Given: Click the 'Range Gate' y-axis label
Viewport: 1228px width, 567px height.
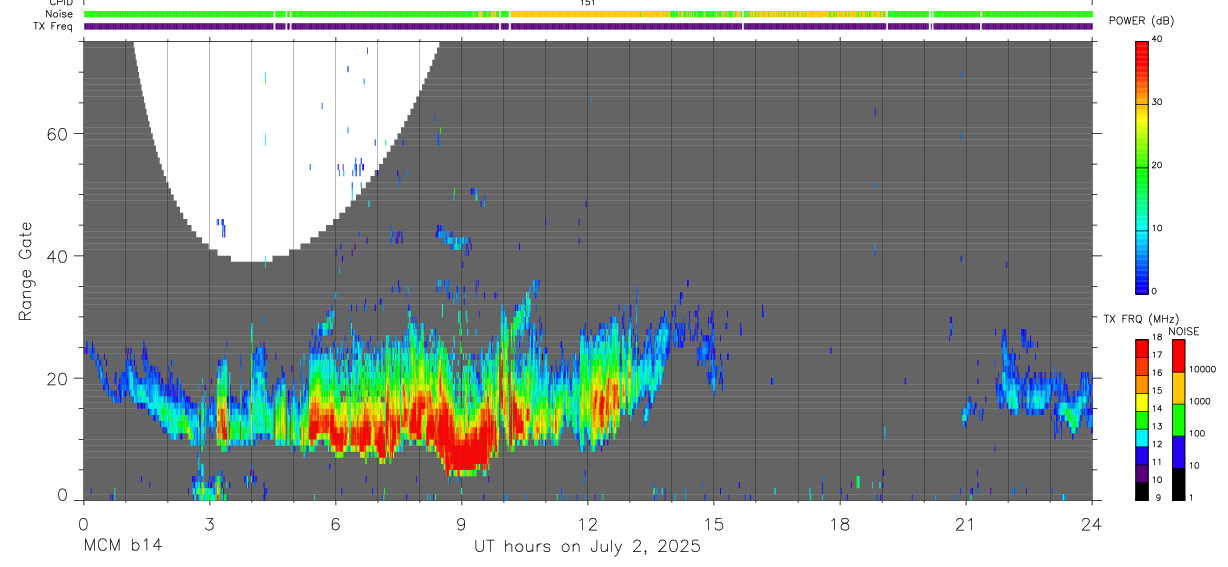Looking at the screenshot, I should pyautogui.click(x=25, y=271).
